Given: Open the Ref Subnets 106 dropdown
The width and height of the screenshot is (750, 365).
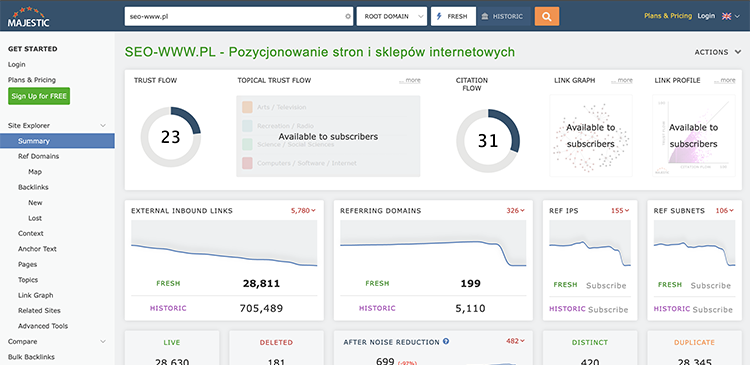Looking at the screenshot, I should [x=725, y=210].
